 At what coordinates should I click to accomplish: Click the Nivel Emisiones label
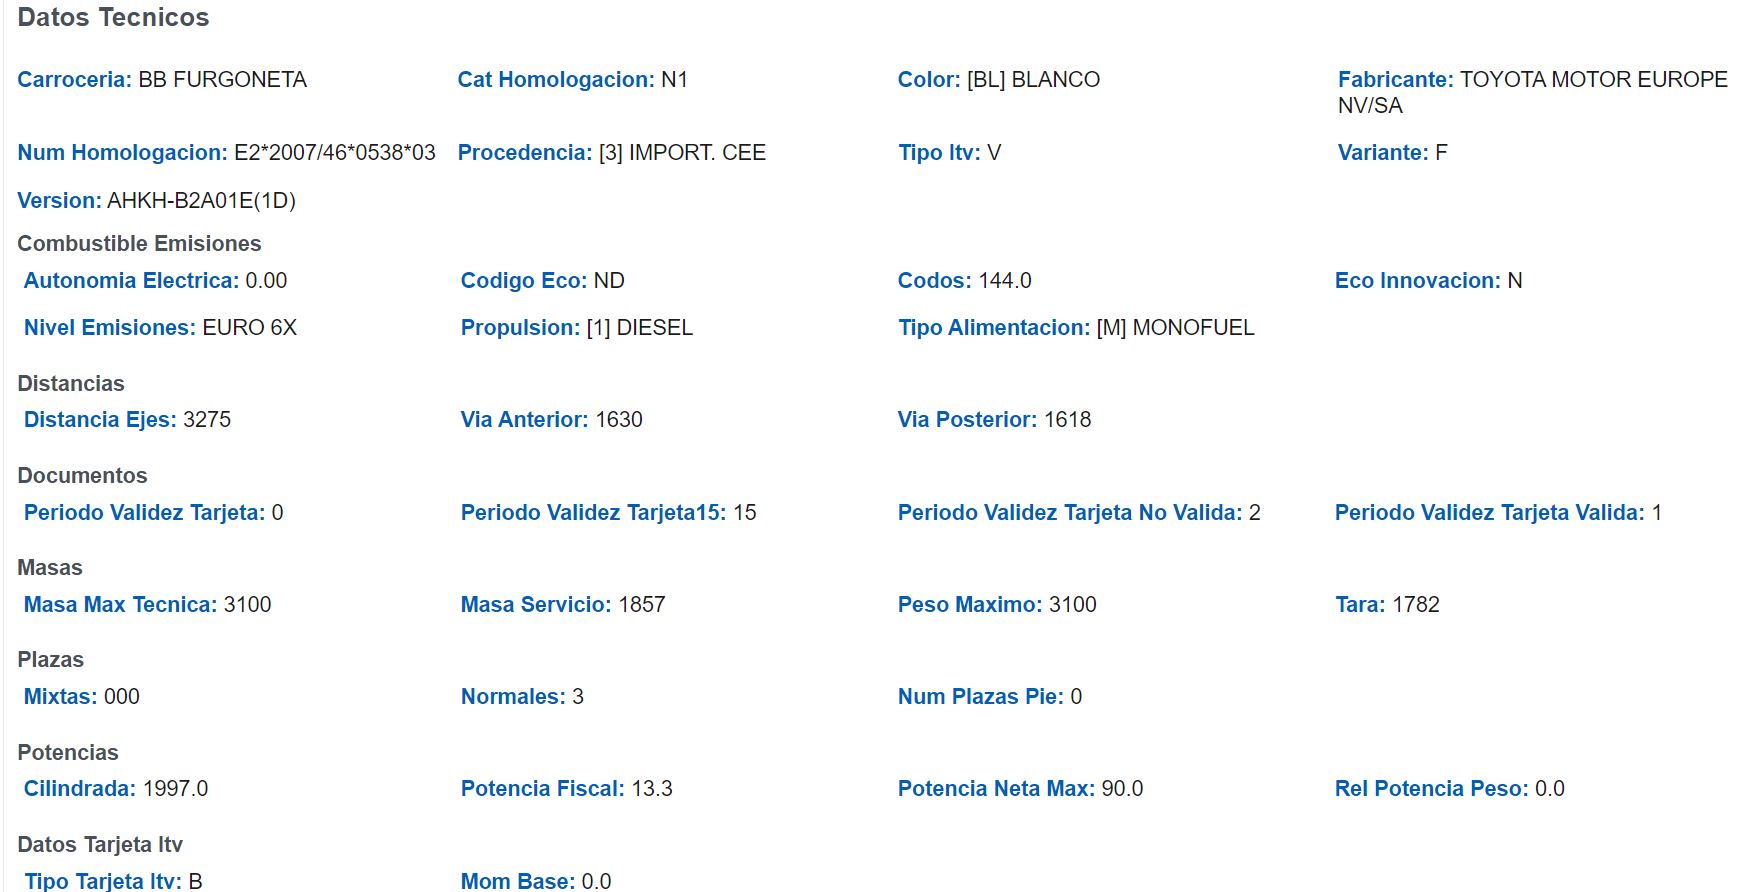109,328
